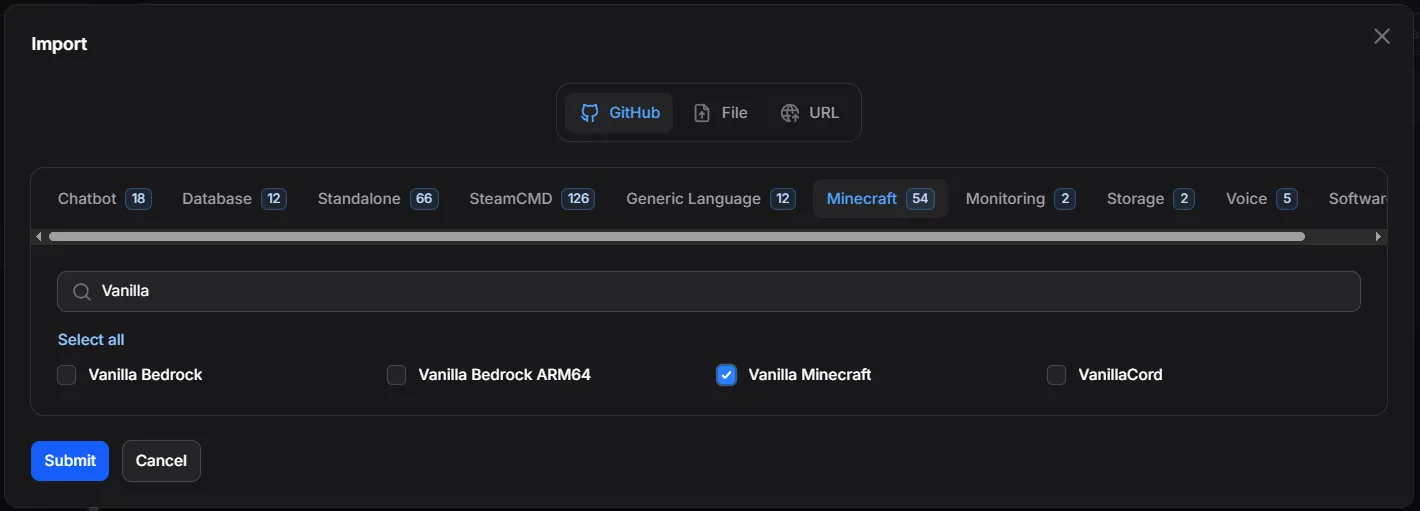Click the tab bar scrollbar thumb
Viewport: 1420px width, 511px height.
click(677, 237)
